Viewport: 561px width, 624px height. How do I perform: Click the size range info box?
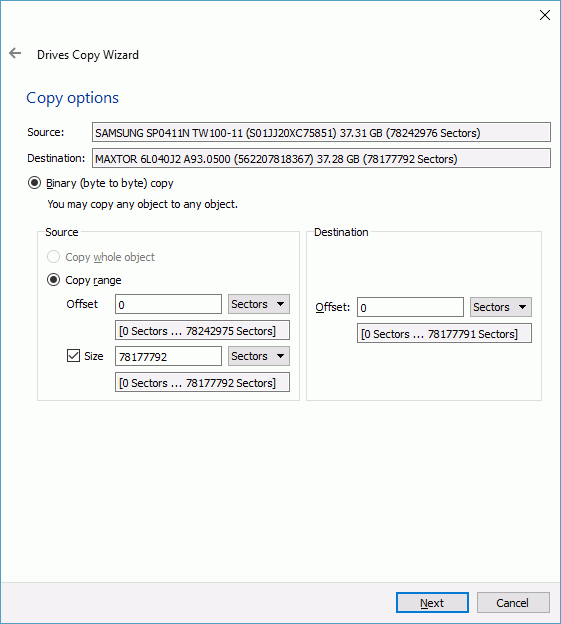202,382
